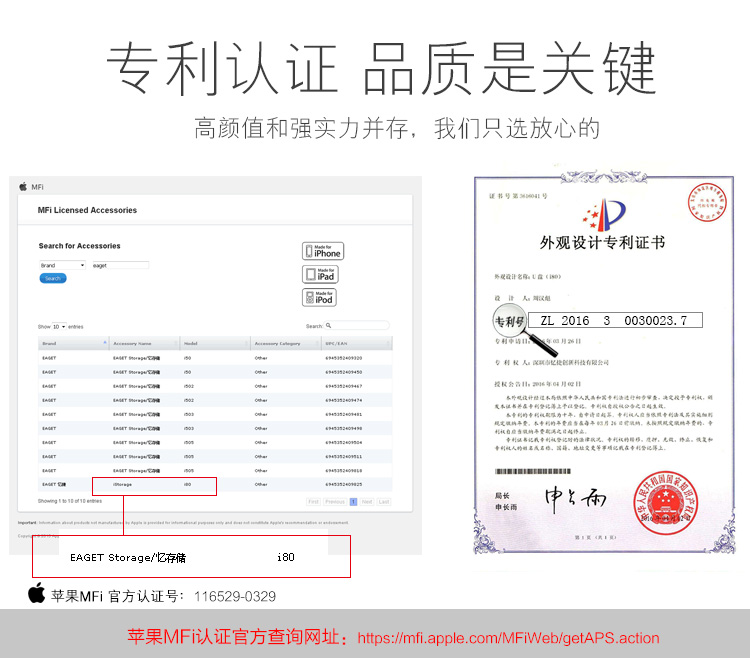Click the certification number '116529-0329'
The image size is (750, 658).
coord(235,596)
